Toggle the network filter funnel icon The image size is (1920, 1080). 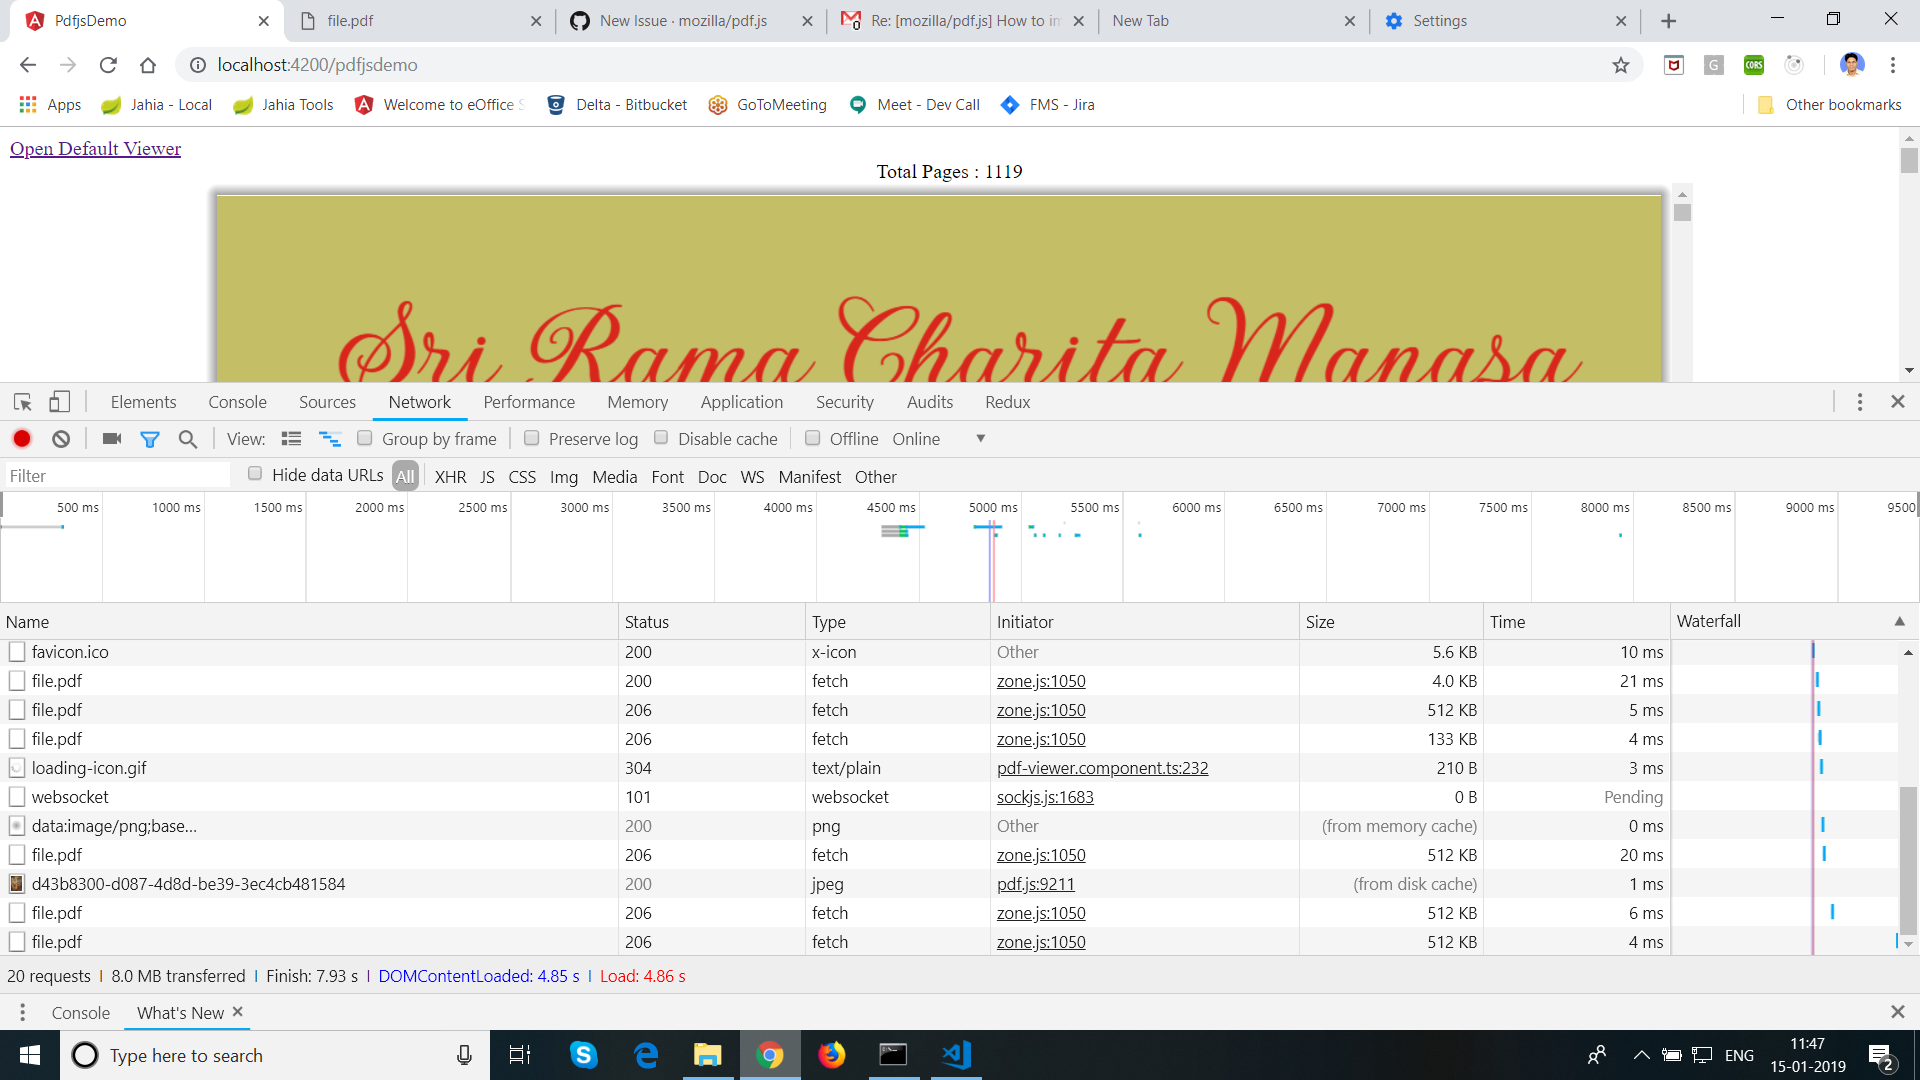coord(150,439)
